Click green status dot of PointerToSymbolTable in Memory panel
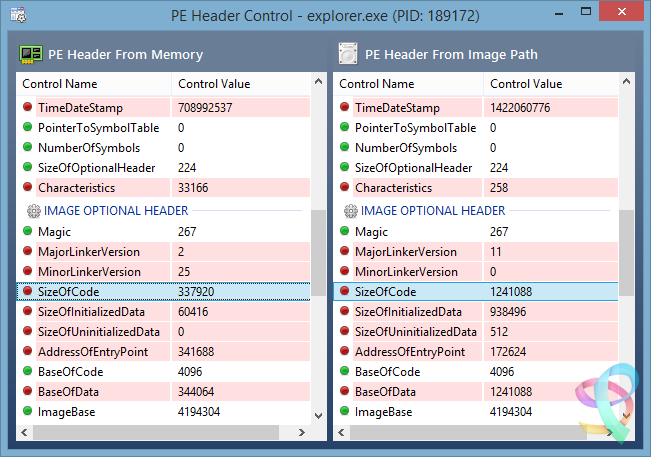Image resolution: width=651 pixels, height=457 pixels. coord(27,127)
